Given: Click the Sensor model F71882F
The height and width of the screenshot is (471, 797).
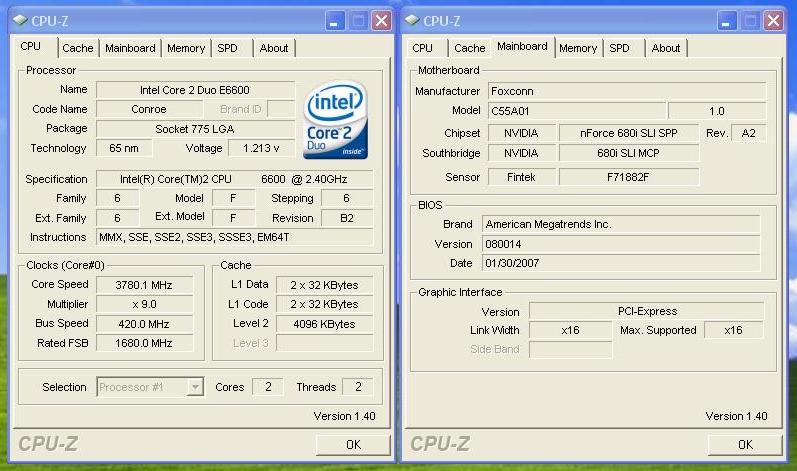Looking at the screenshot, I should [629, 177].
